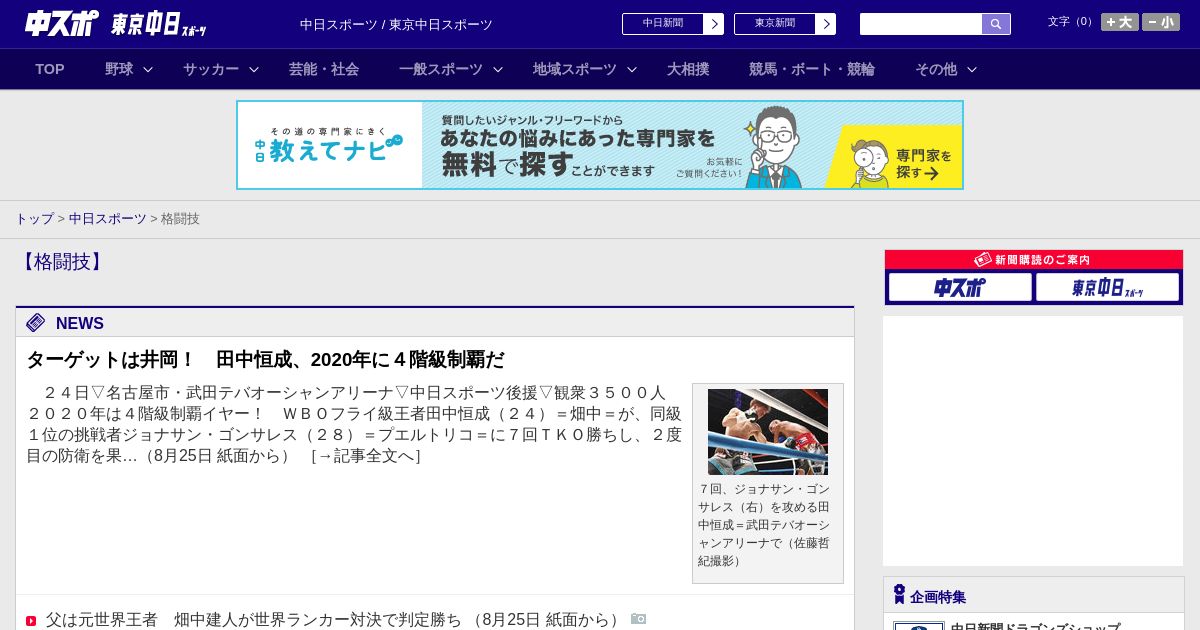Viewport: 1200px width, 630px height.
Task: Open the 東京新聞 link button
Action: point(775,24)
